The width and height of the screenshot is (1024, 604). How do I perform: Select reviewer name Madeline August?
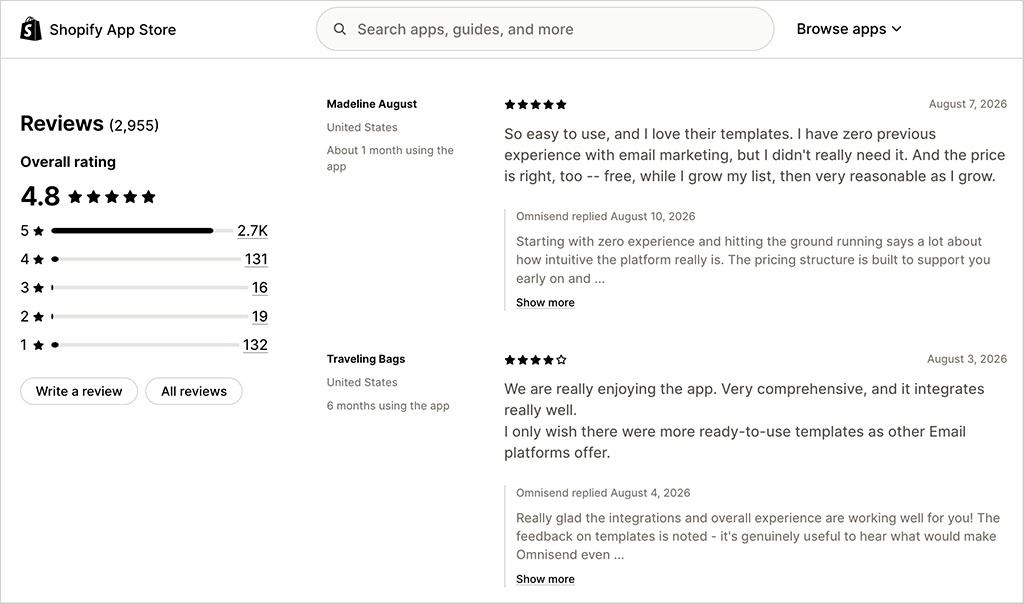pyautogui.click(x=372, y=104)
